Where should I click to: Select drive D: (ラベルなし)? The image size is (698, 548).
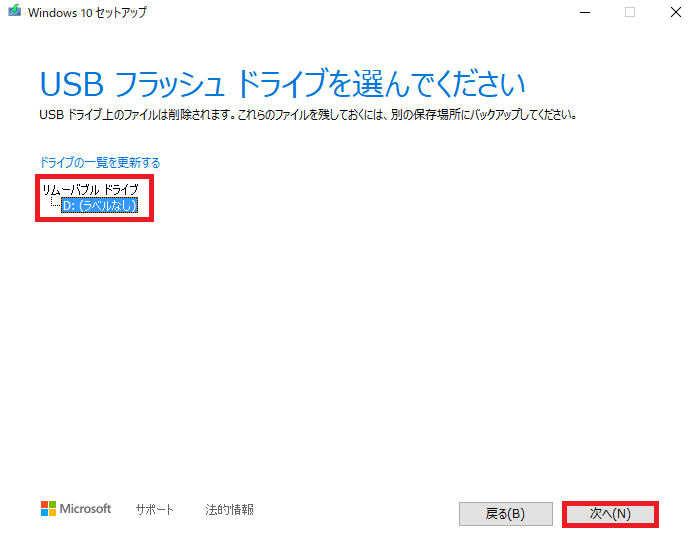pos(99,206)
